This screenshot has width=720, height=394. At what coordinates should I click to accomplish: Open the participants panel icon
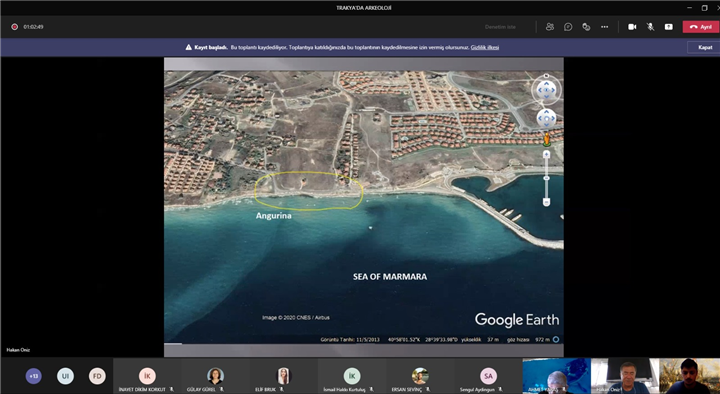550,27
